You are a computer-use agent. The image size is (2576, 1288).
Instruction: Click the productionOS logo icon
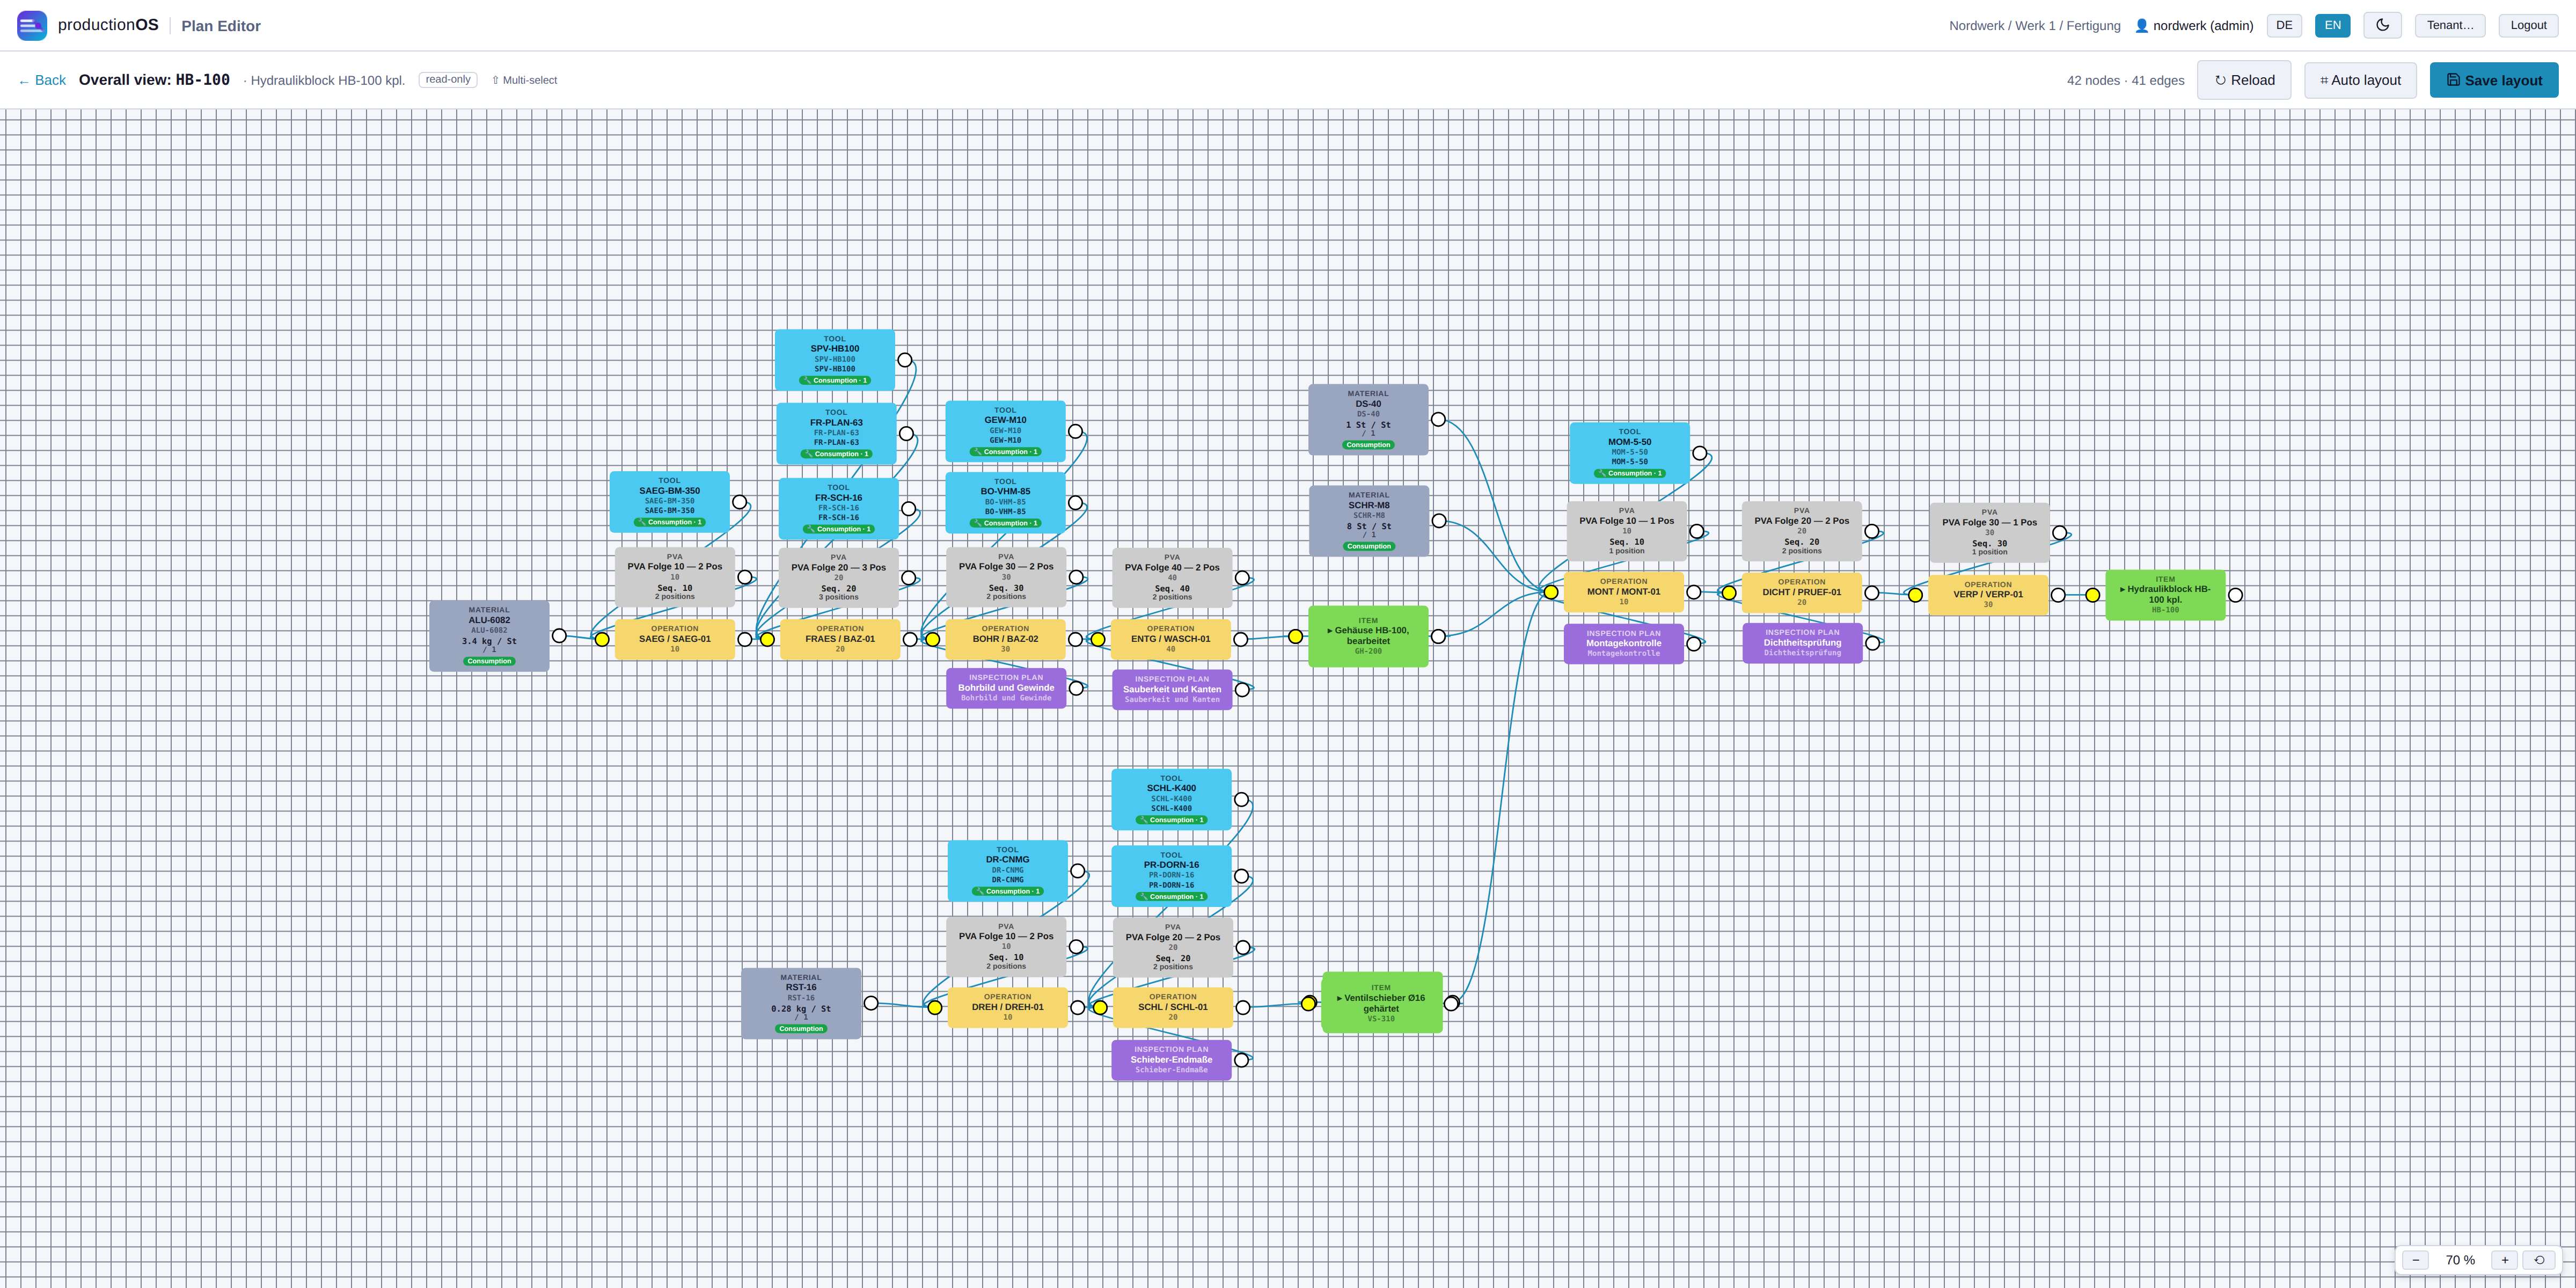(x=32, y=25)
